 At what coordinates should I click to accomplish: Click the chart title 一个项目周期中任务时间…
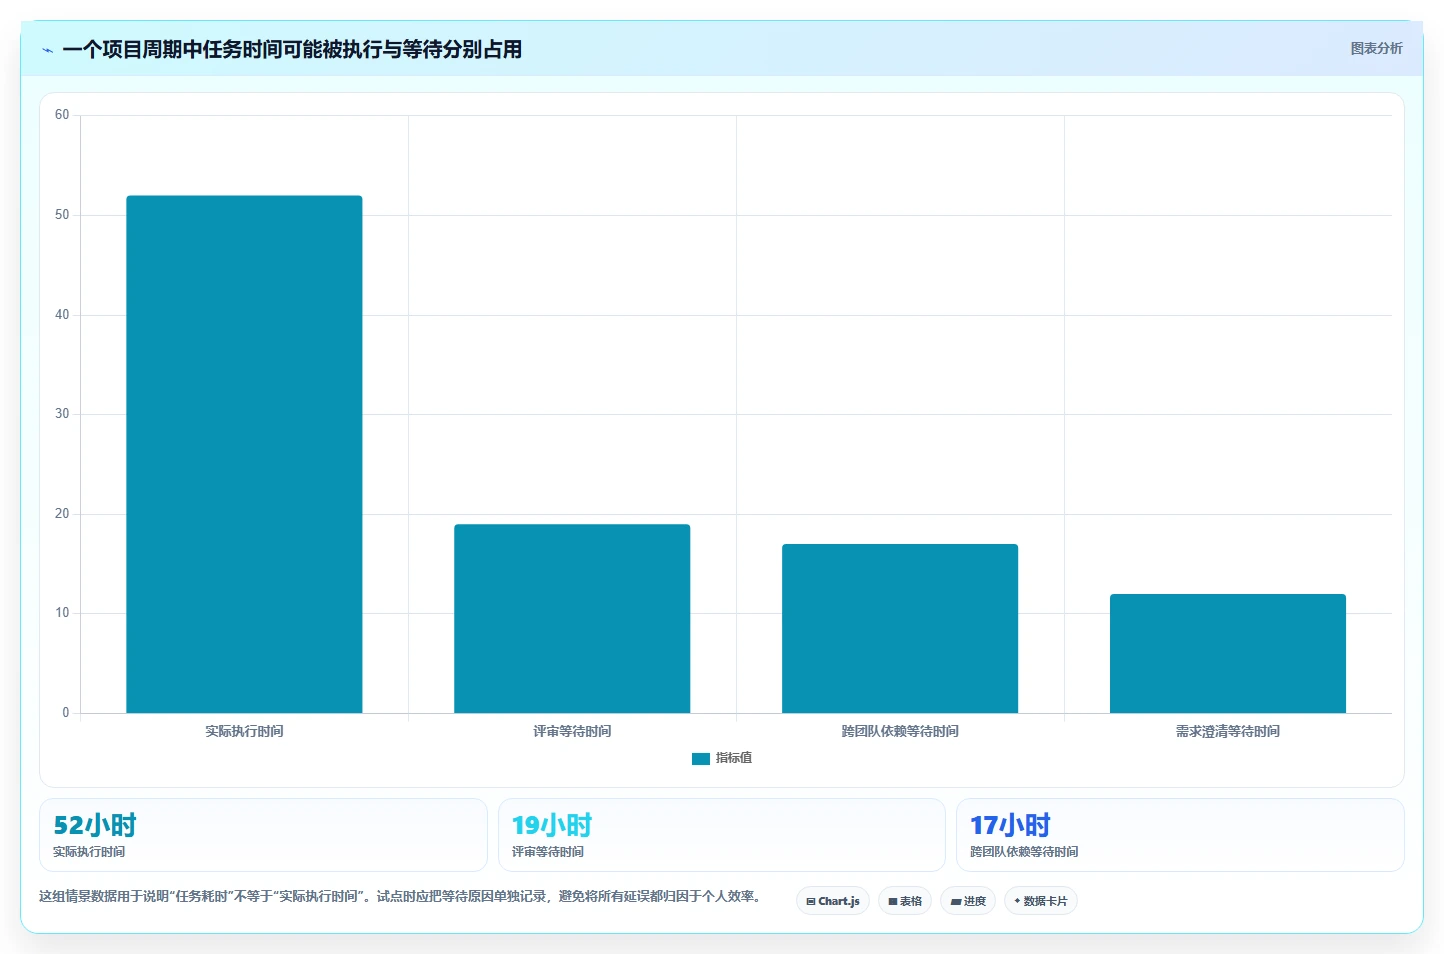point(292,49)
